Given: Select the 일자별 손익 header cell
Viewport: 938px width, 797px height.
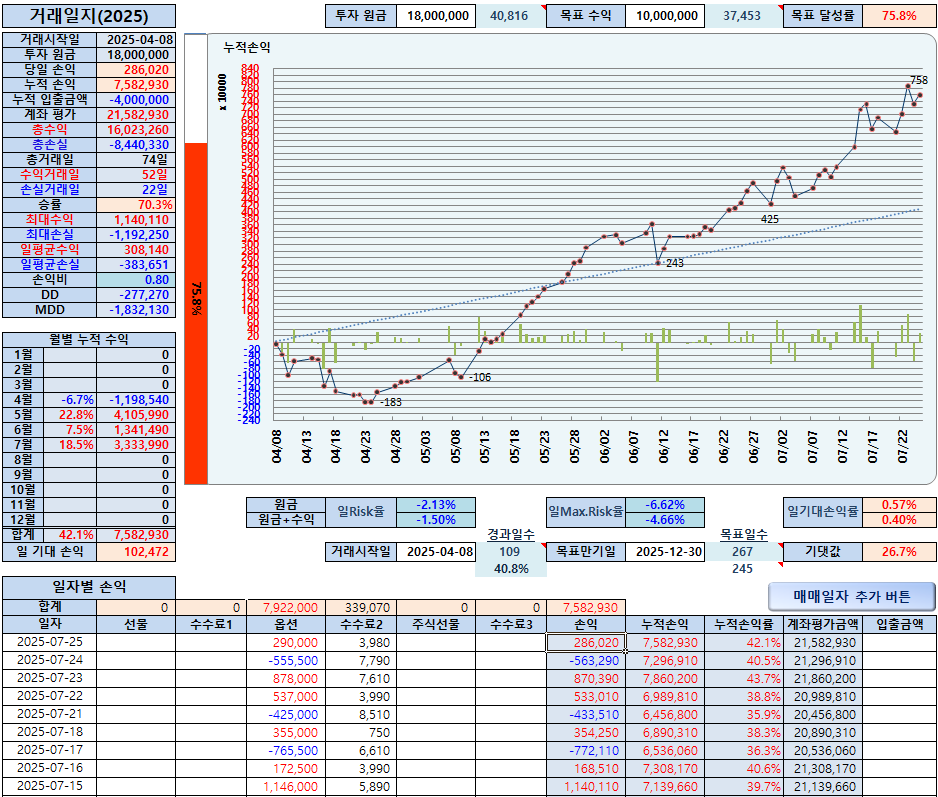Looking at the screenshot, I should pos(89,587).
